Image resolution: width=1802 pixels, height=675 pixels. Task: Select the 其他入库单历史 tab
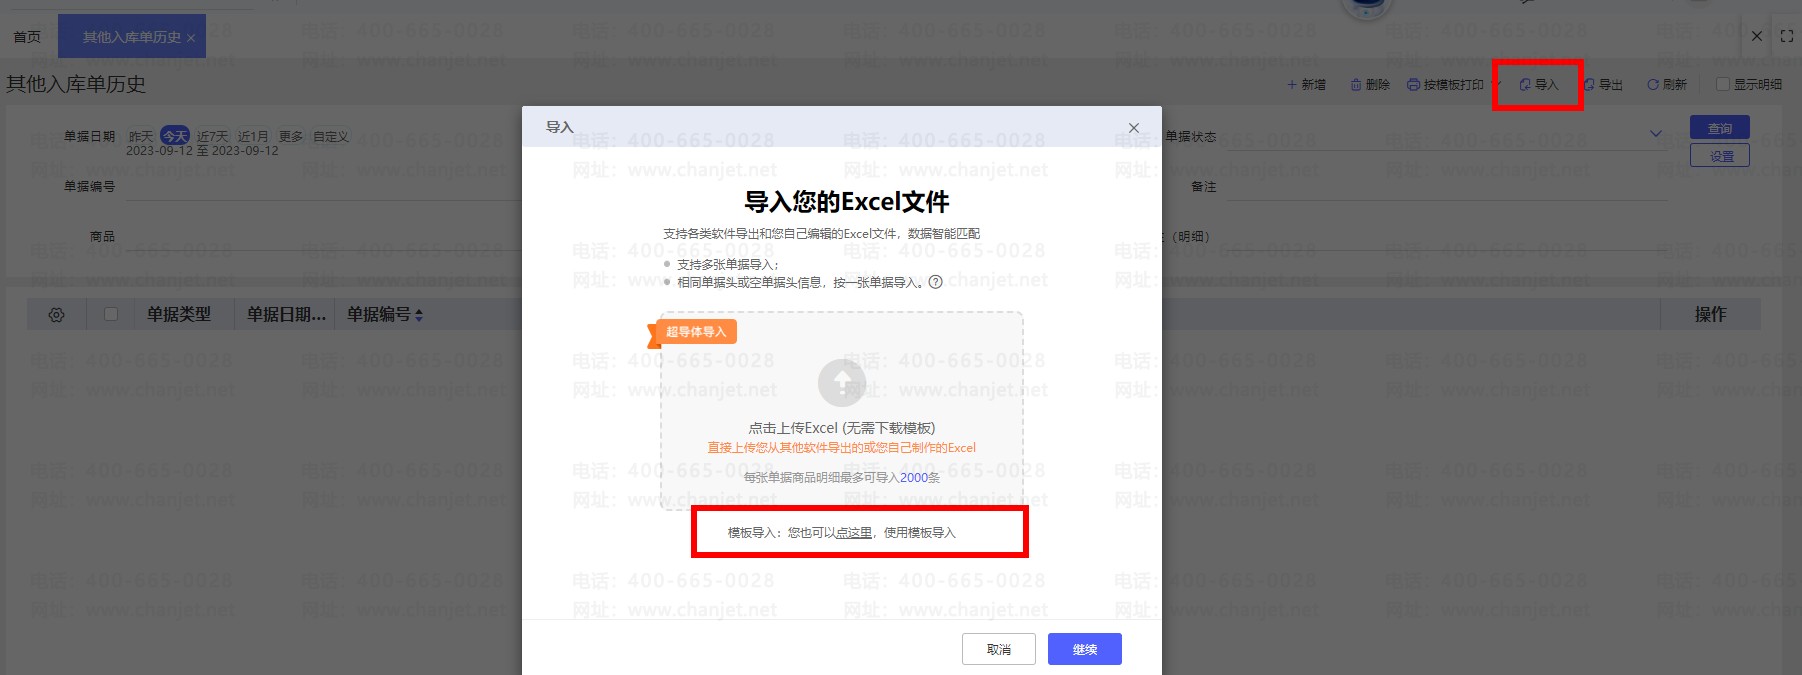click(x=131, y=37)
